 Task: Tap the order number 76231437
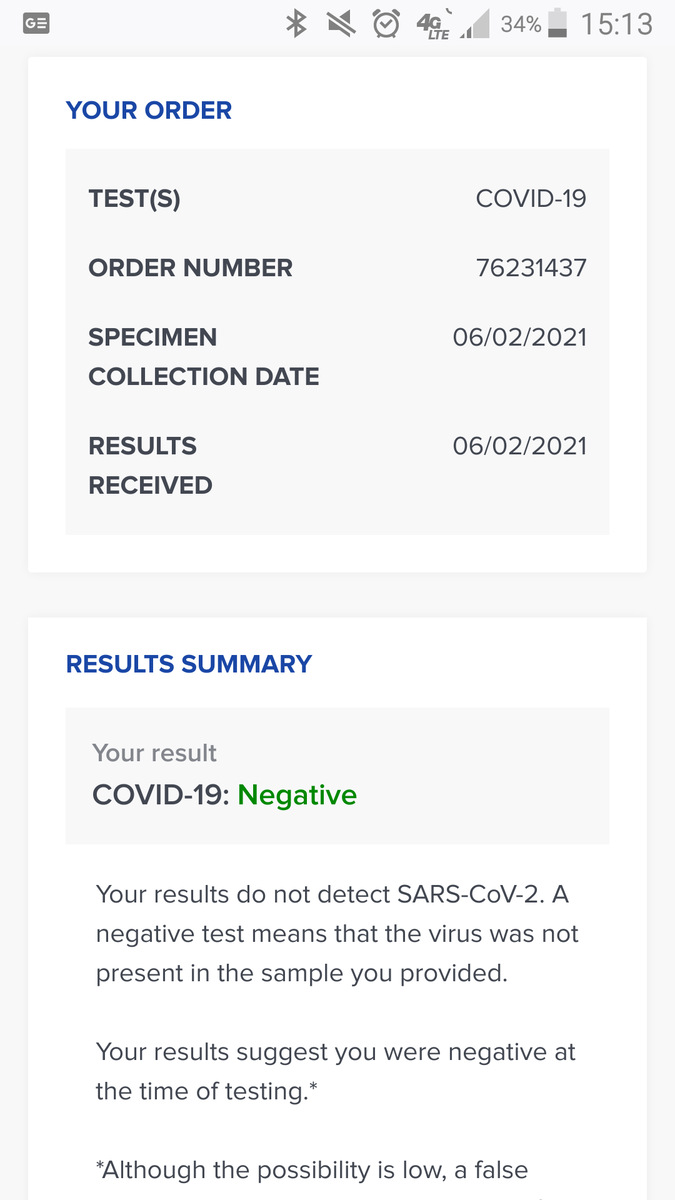click(x=531, y=268)
